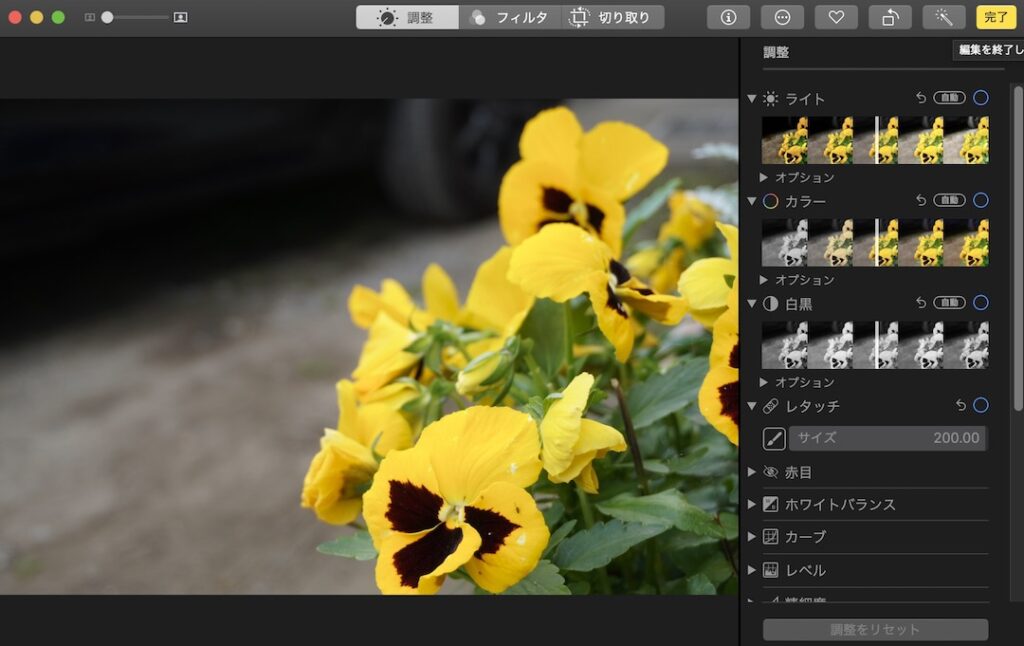Expand the ホワイトバランス section
This screenshot has height=646, width=1024.
[x=752, y=505]
